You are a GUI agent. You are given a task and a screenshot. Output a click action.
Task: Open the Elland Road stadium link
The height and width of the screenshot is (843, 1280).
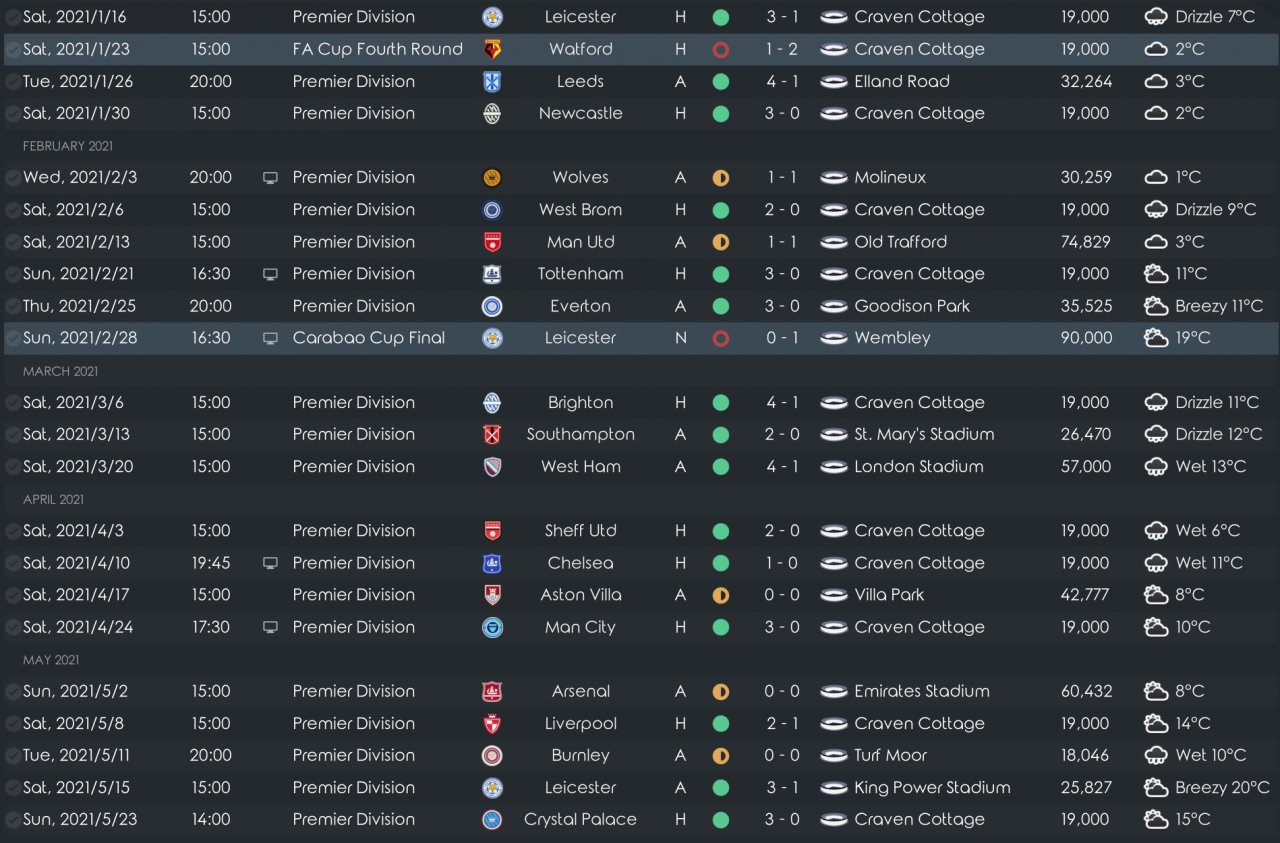(901, 81)
